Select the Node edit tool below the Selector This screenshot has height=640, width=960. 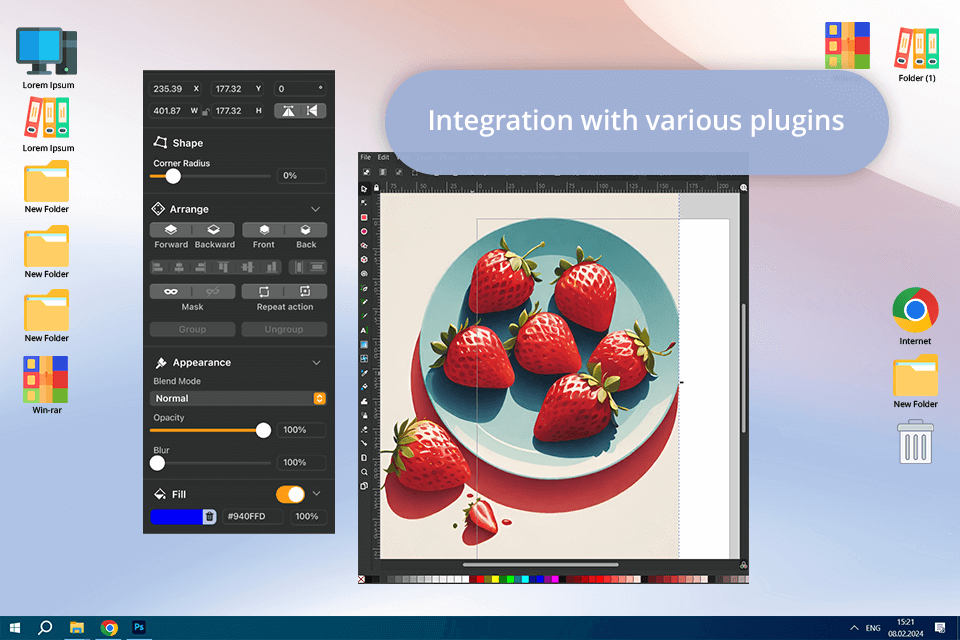point(364,203)
